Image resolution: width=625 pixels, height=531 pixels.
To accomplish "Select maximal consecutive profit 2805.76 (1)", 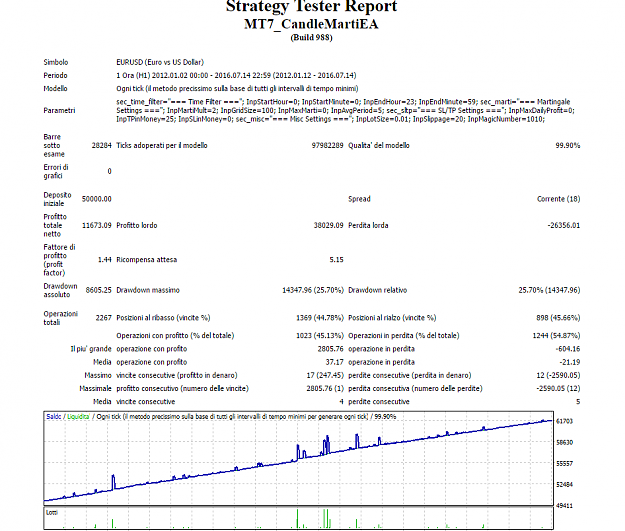I will [x=325, y=388].
